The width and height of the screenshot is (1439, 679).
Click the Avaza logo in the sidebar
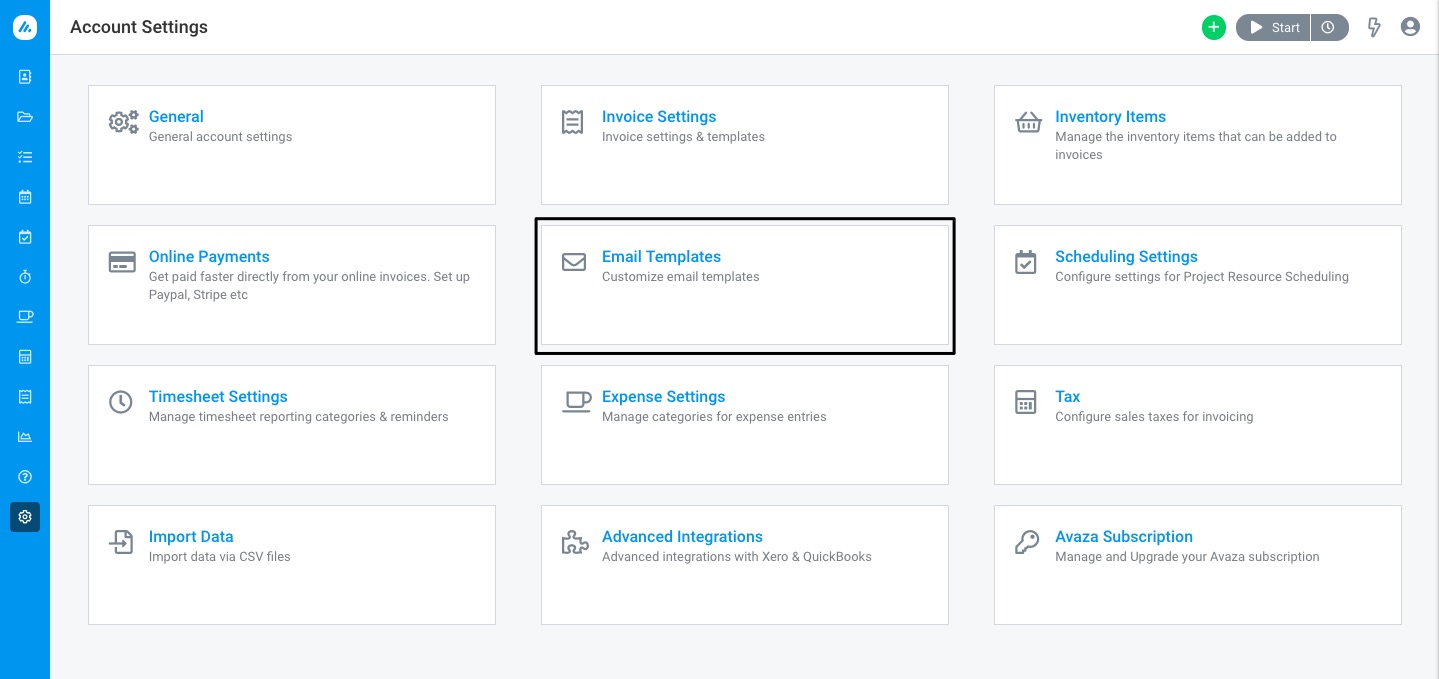tap(25, 27)
